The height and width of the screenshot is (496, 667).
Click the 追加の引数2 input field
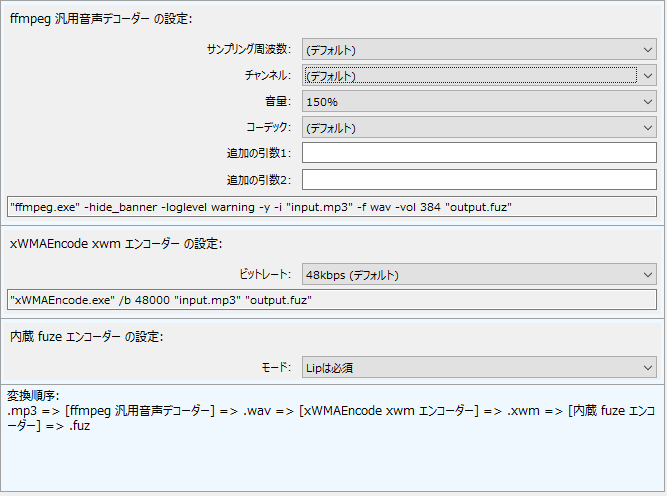click(x=479, y=180)
